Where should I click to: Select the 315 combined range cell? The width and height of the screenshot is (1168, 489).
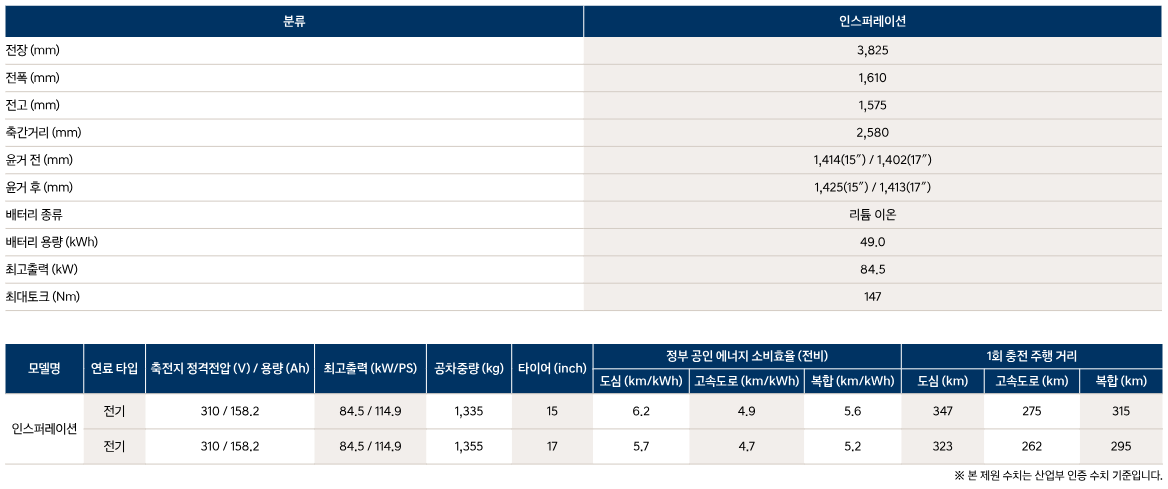pos(1120,411)
